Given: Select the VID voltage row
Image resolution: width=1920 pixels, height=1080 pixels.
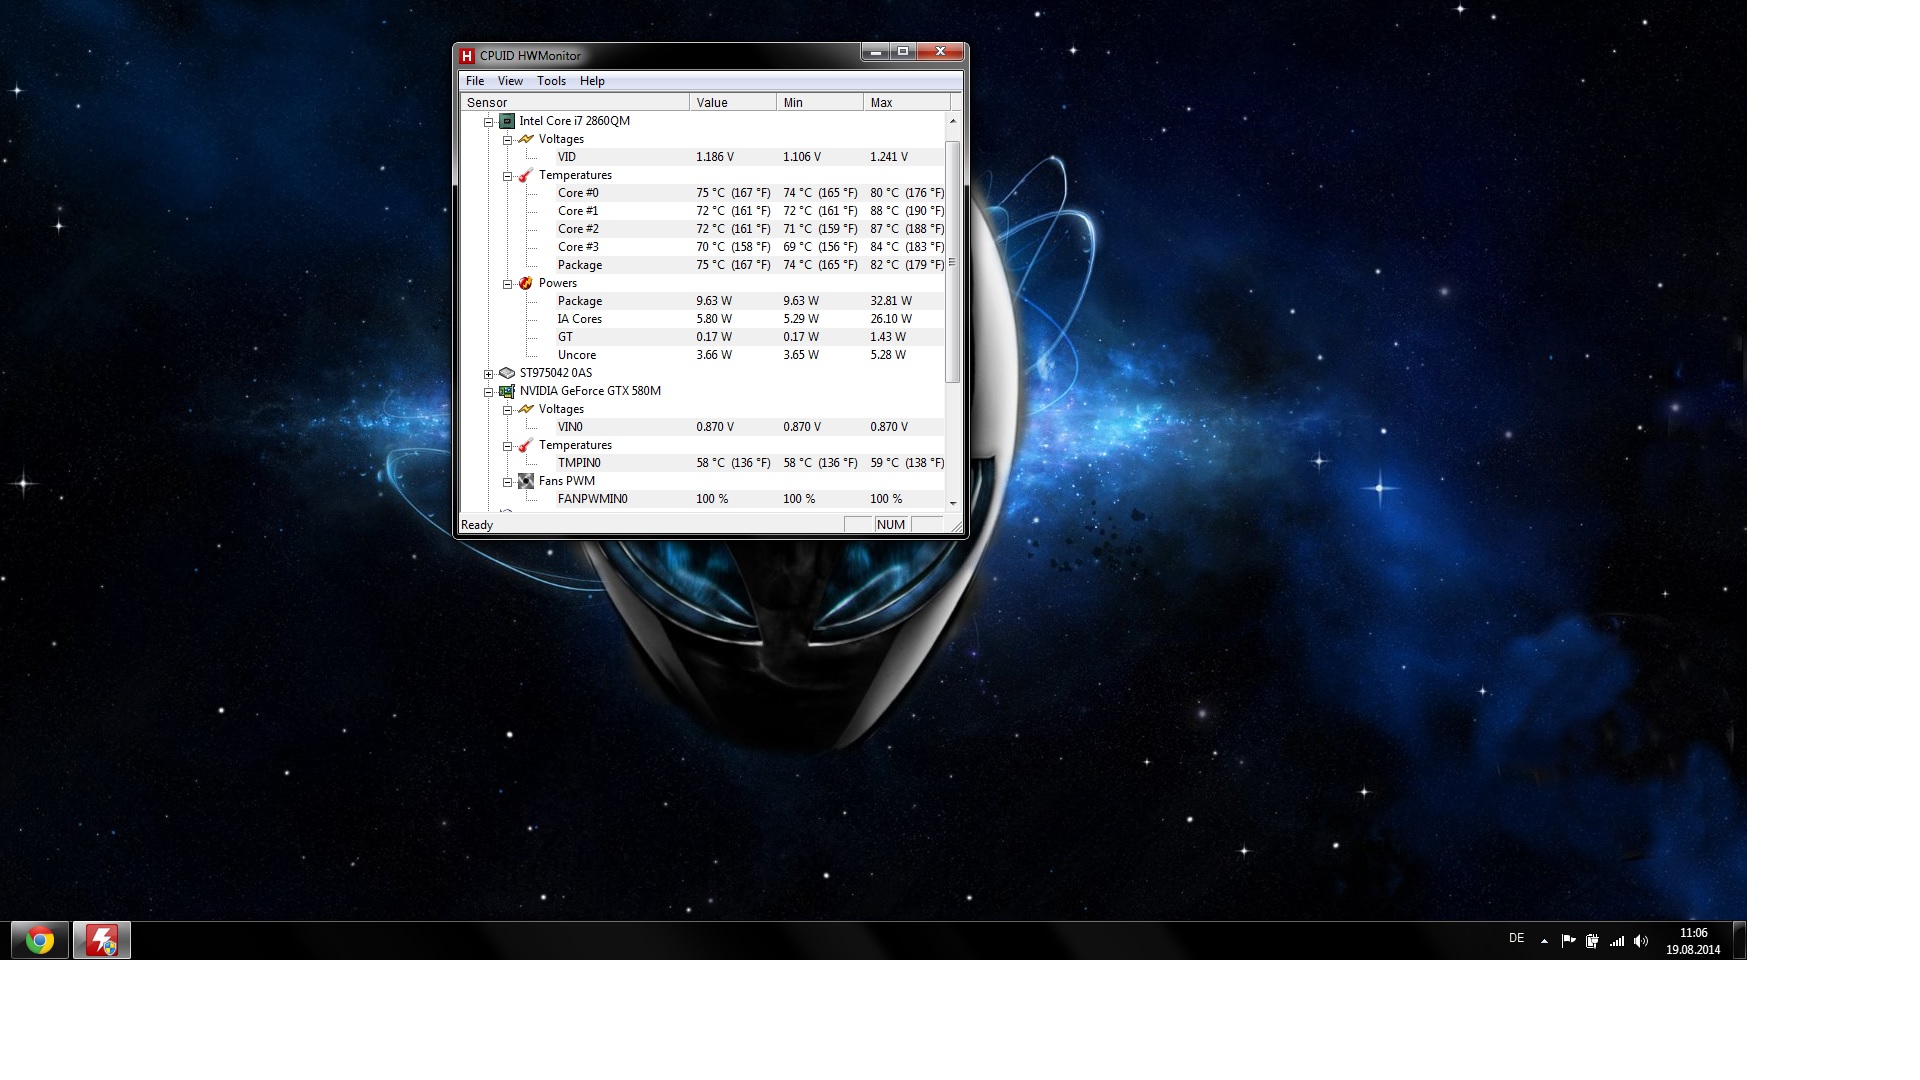Looking at the screenshot, I should click(750, 157).
